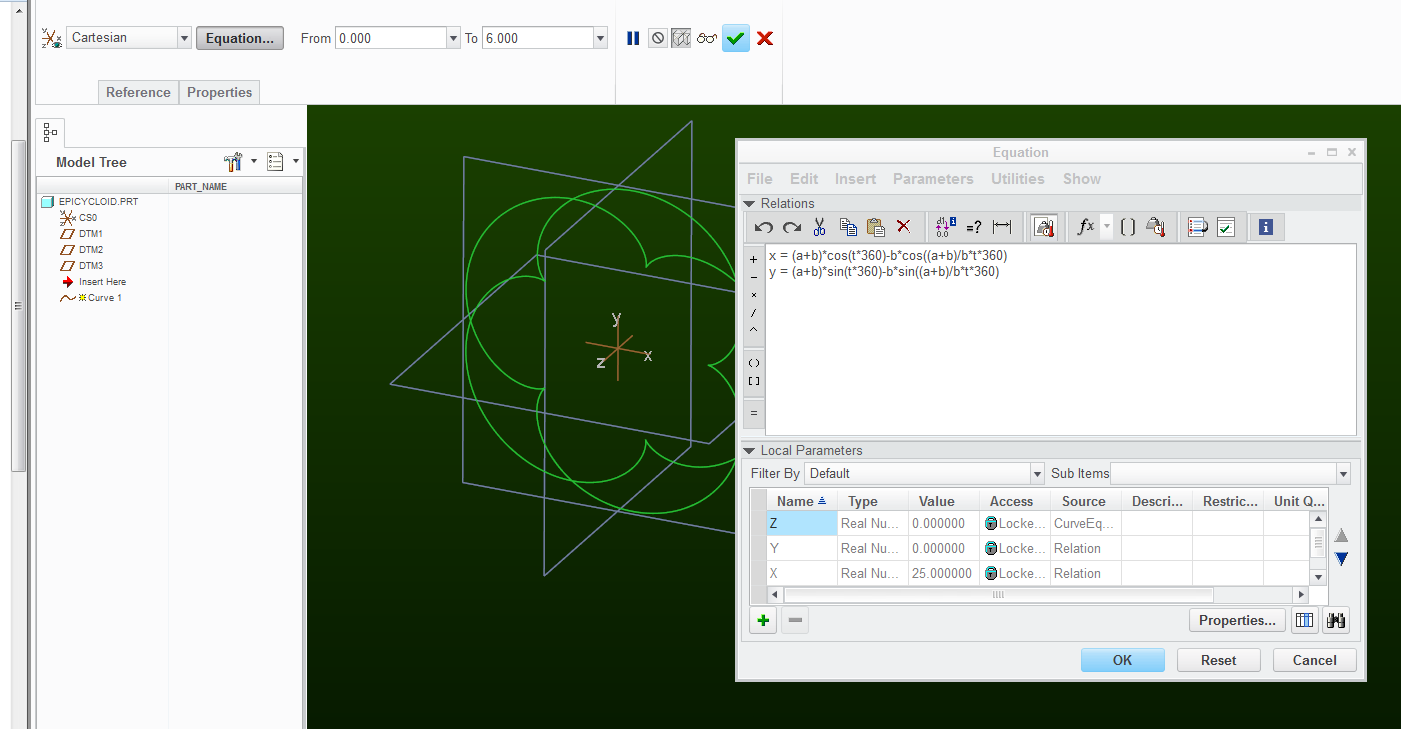The image size is (1401, 729).
Task: Toggle the units-sensitive relation icon
Action: click(x=1044, y=227)
